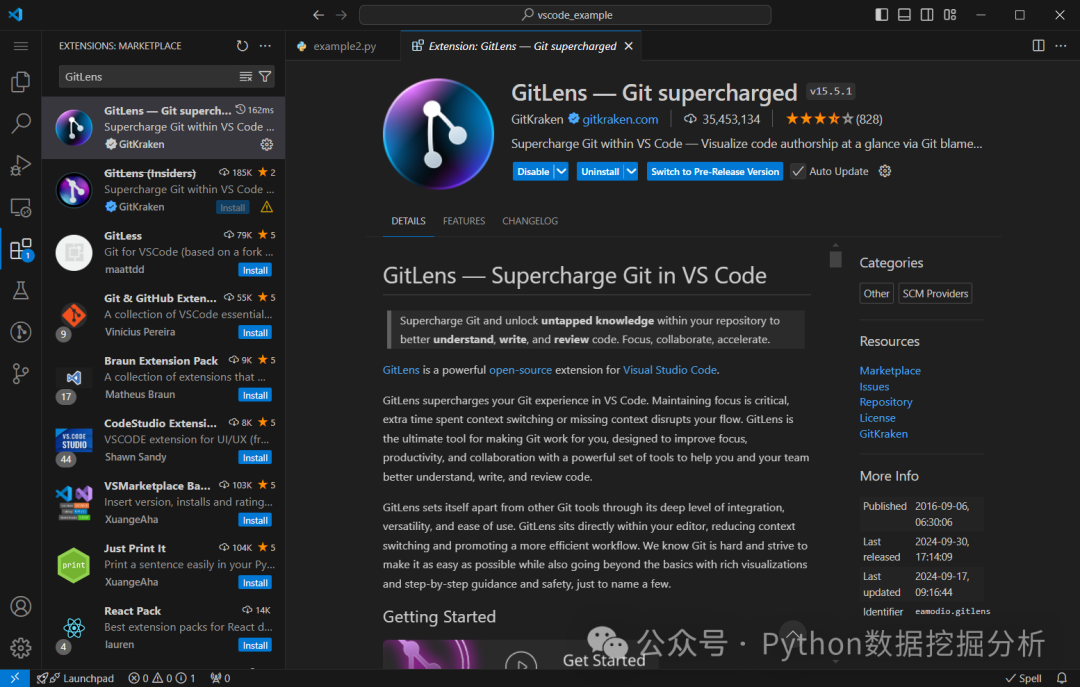Select the CHANGELOG tab
Image resolution: width=1080 pixels, height=687 pixels.
[530, 221]
